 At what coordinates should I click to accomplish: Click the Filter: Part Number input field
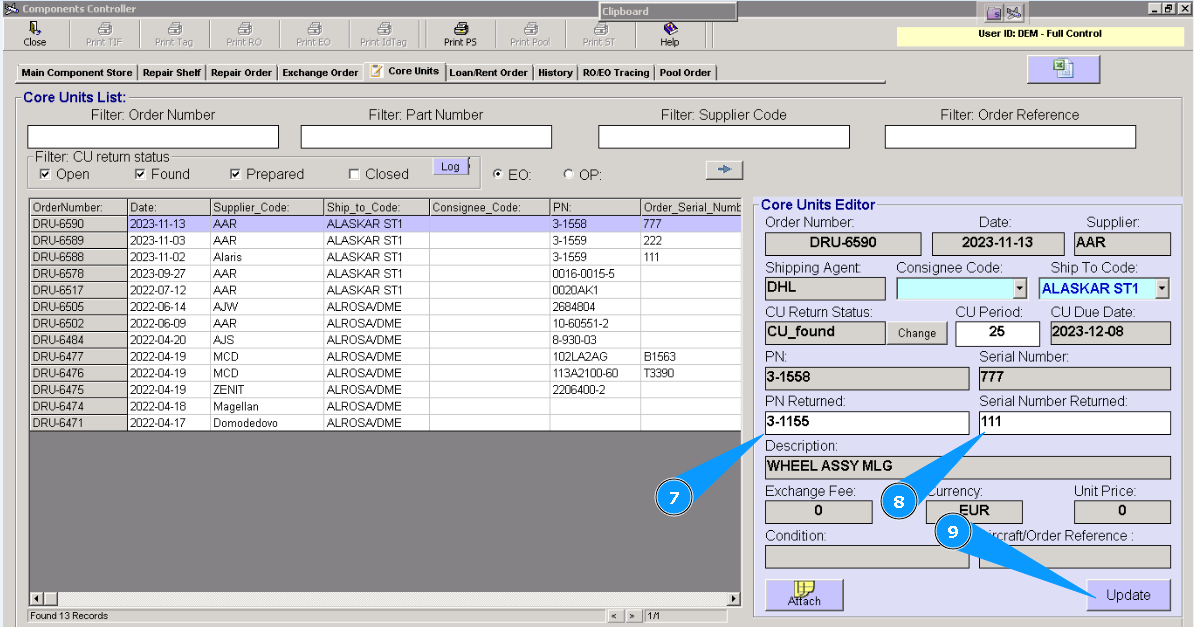426,137
